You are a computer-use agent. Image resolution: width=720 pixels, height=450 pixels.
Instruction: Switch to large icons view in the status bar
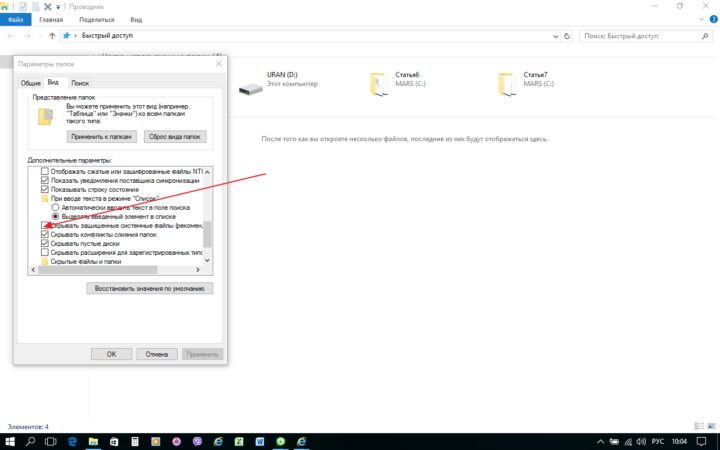712,427
